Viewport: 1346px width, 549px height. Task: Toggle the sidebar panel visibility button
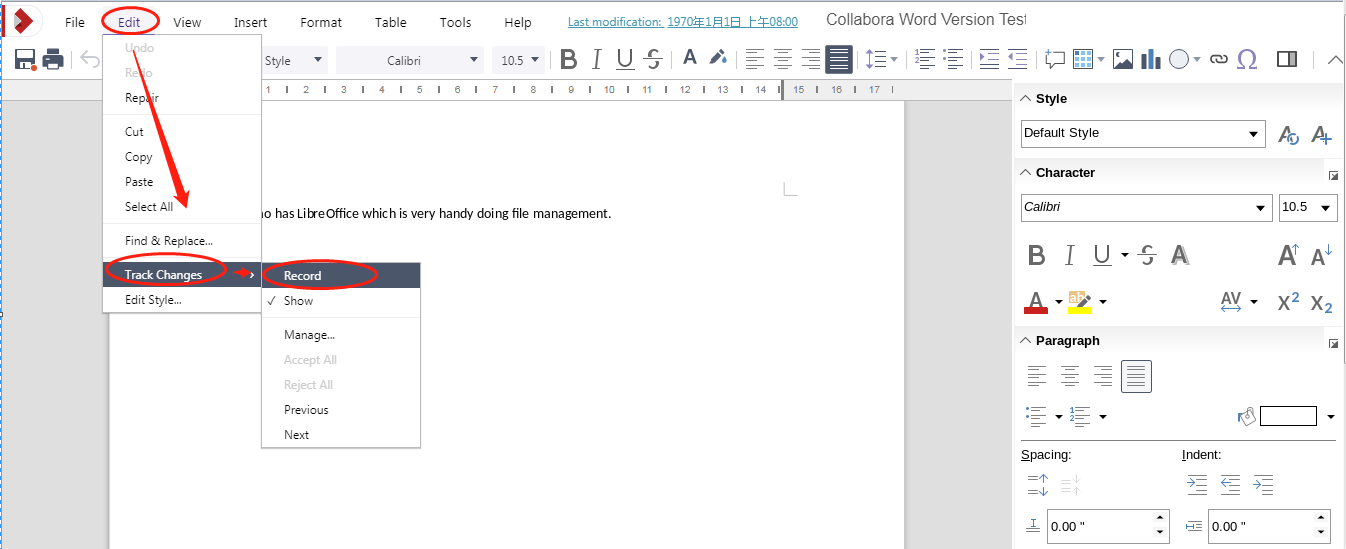[x=1288, y=60]
